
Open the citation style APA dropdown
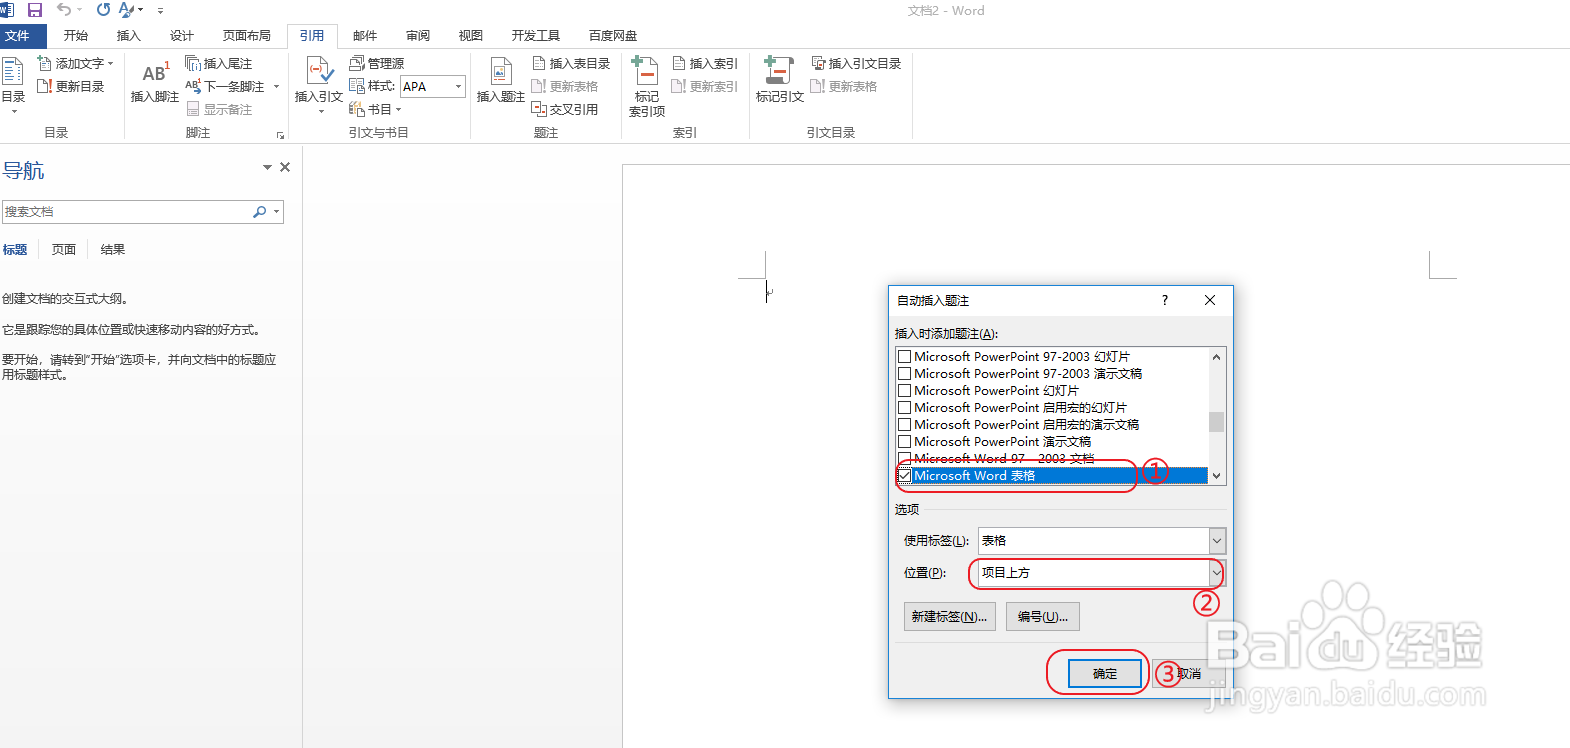[x=458, y=87]
